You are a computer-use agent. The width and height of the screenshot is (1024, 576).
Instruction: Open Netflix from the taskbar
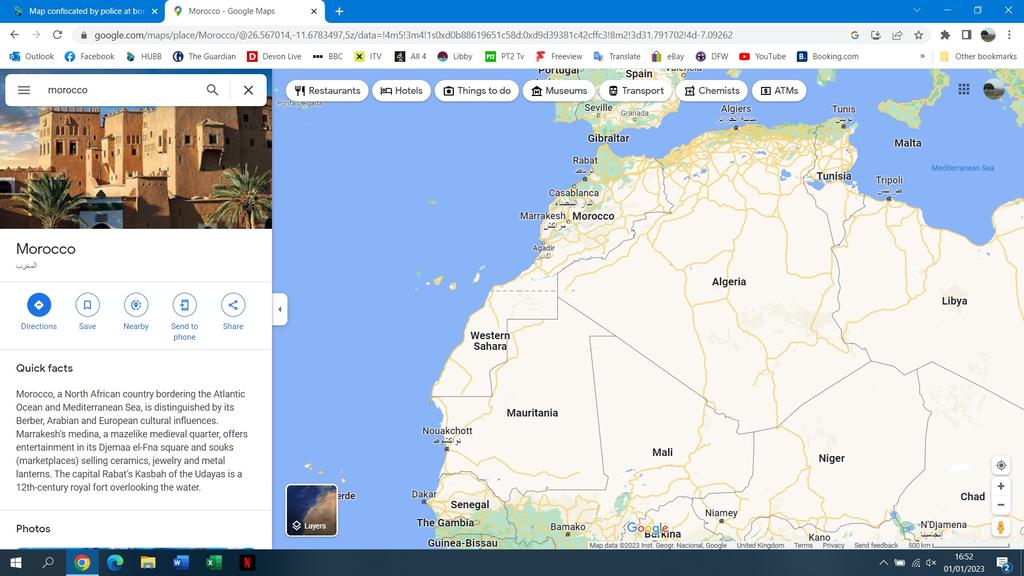(247, 562)
